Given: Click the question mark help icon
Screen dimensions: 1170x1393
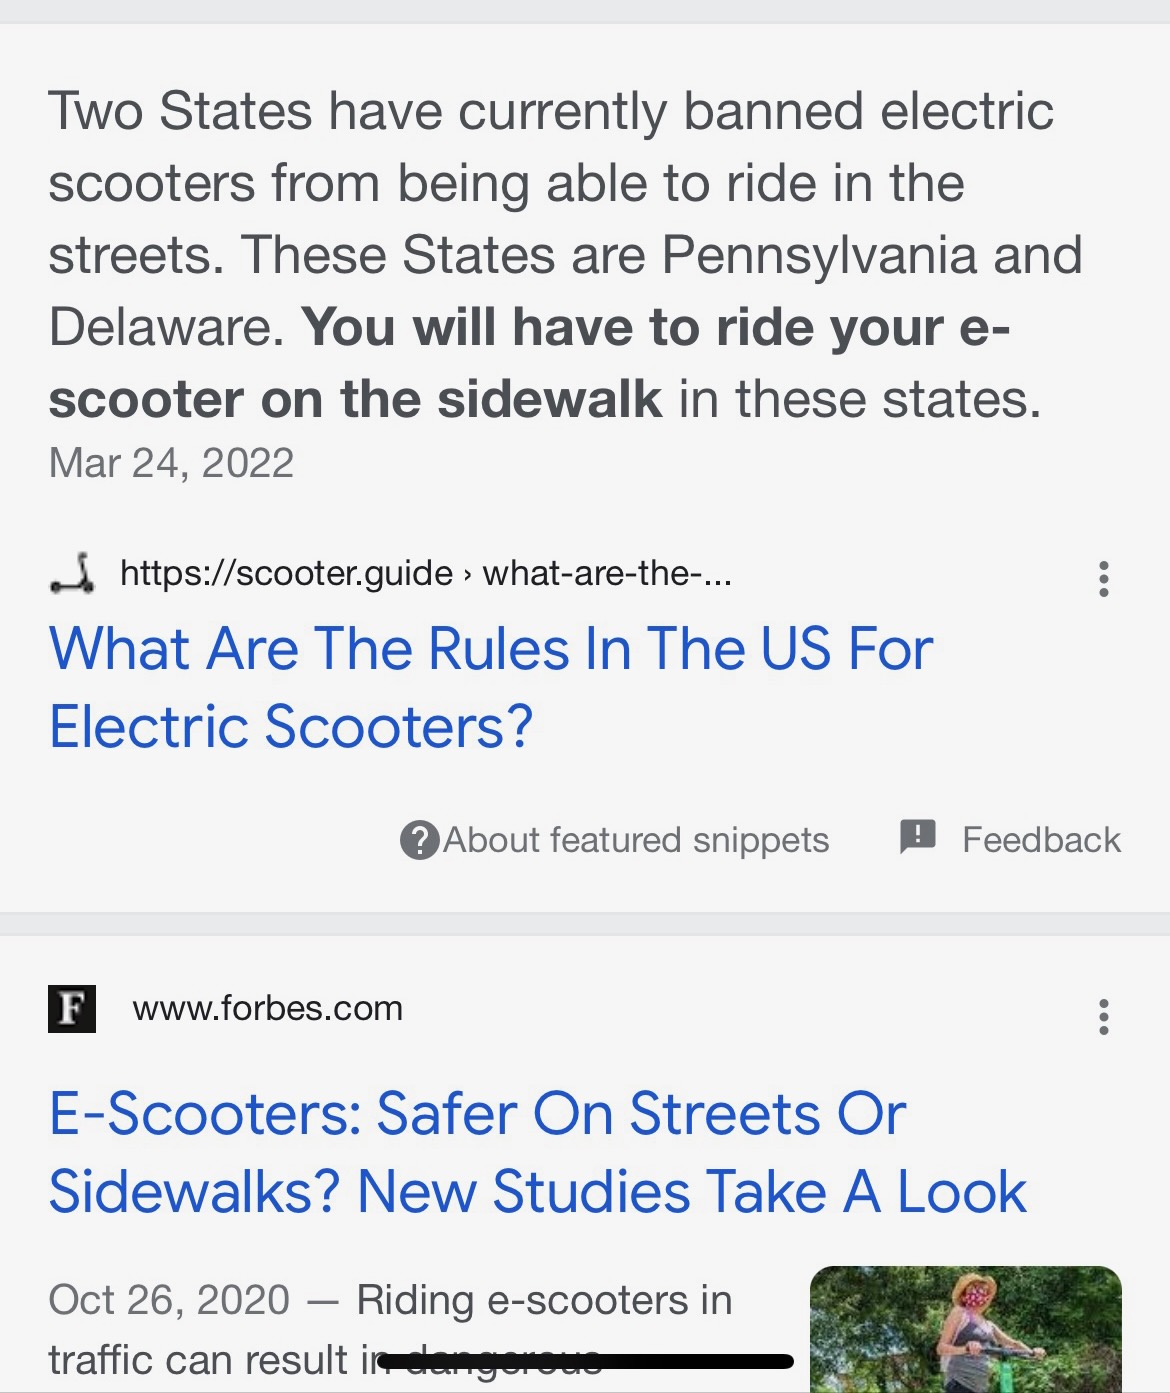Looking at the screenshot, I should point(419,840).
